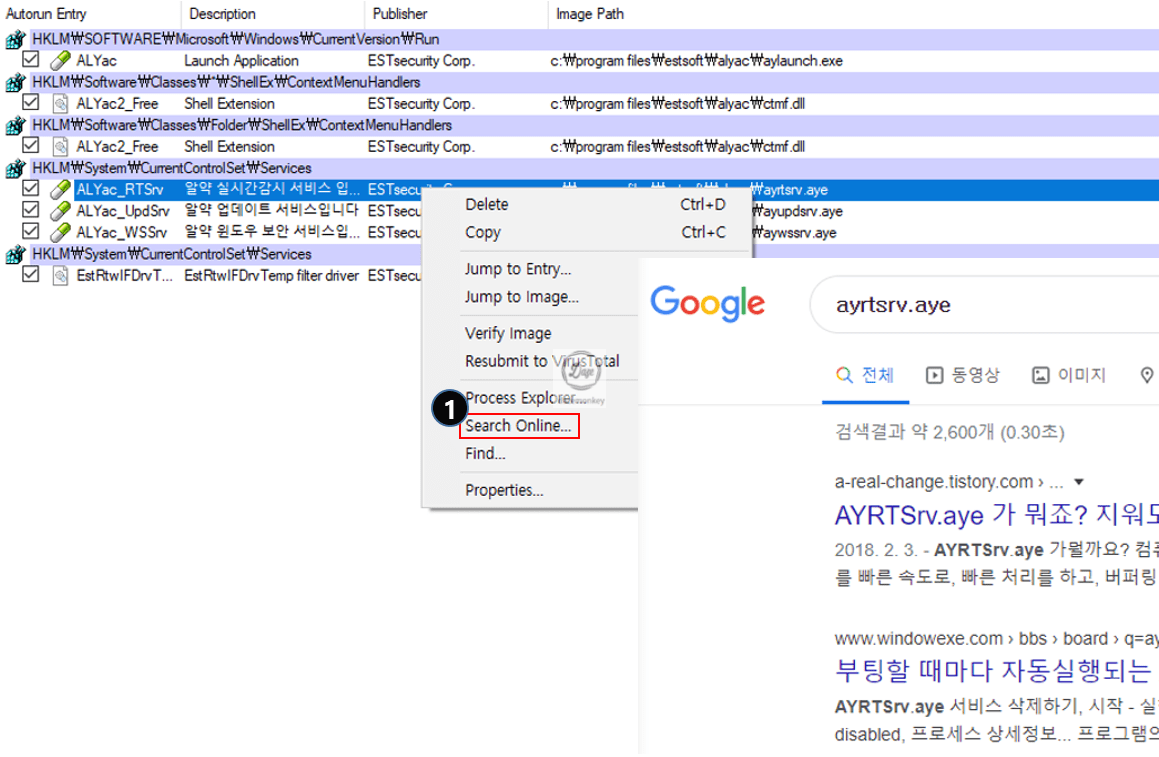Image resolution: width=1159 pixels, height=757 pixels.
Task: Select Jump to Entry... in context menu
Action: tap(517, 269)
